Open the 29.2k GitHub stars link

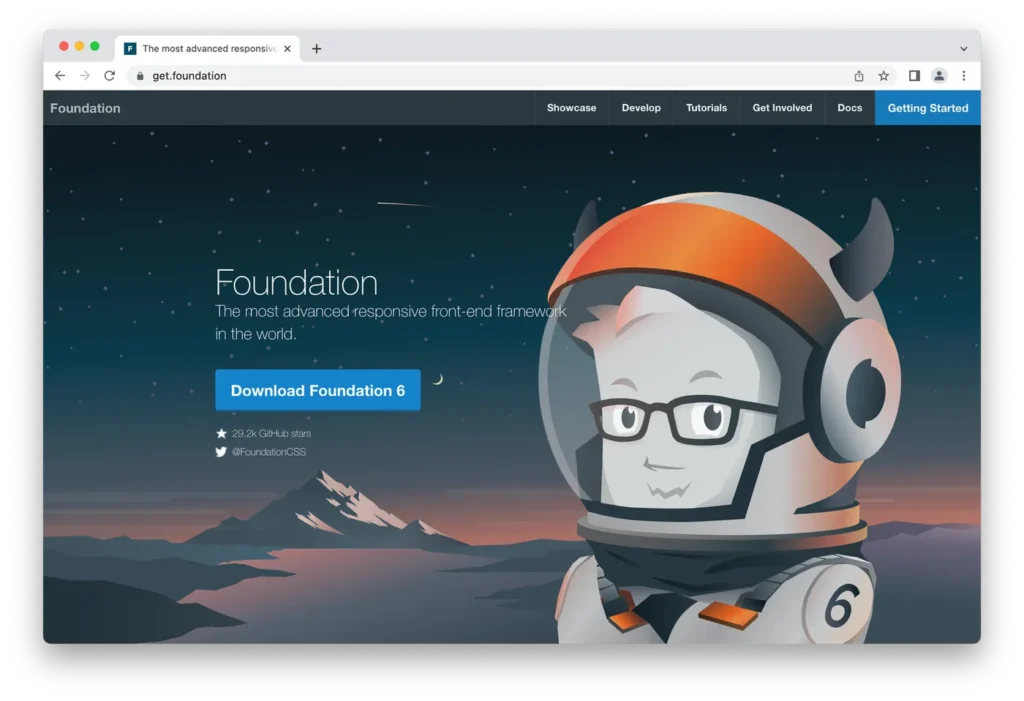(271, 434)
